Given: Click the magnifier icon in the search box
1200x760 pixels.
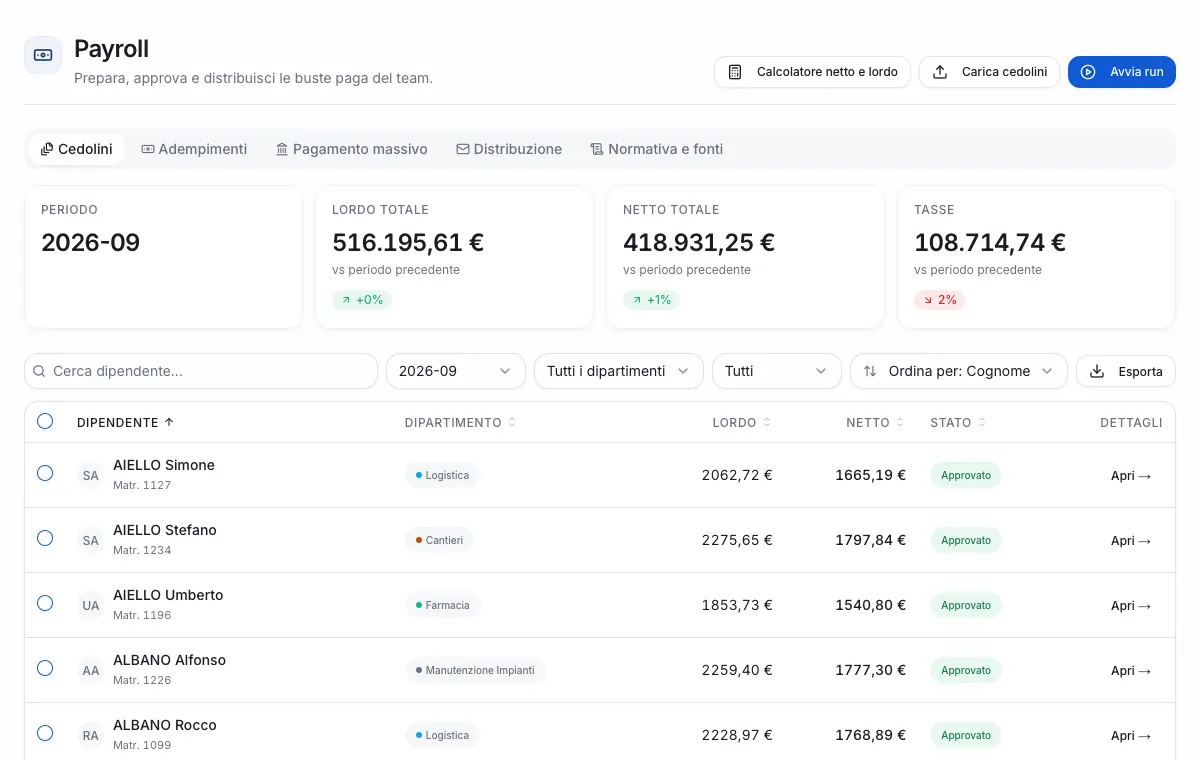Looking at the screenshot, I should point(39,371).
